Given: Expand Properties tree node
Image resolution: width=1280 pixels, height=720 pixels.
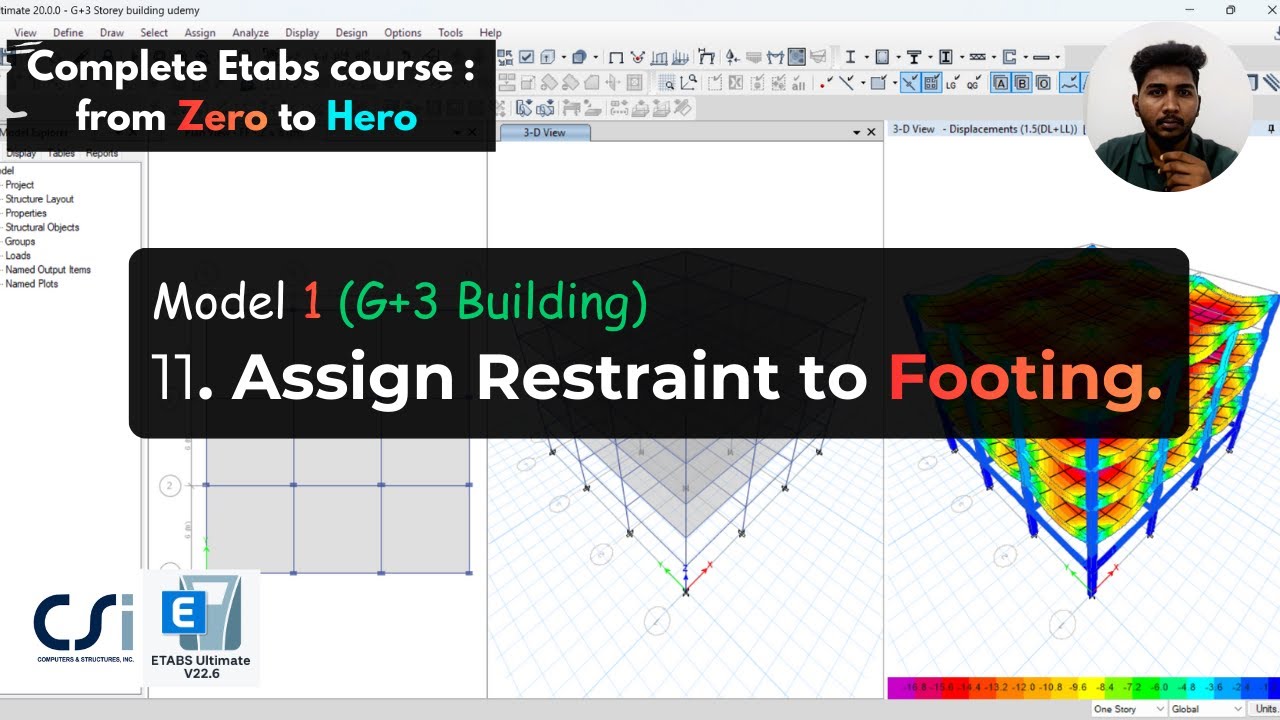Looking at the screenshot, I should [25, 213].
